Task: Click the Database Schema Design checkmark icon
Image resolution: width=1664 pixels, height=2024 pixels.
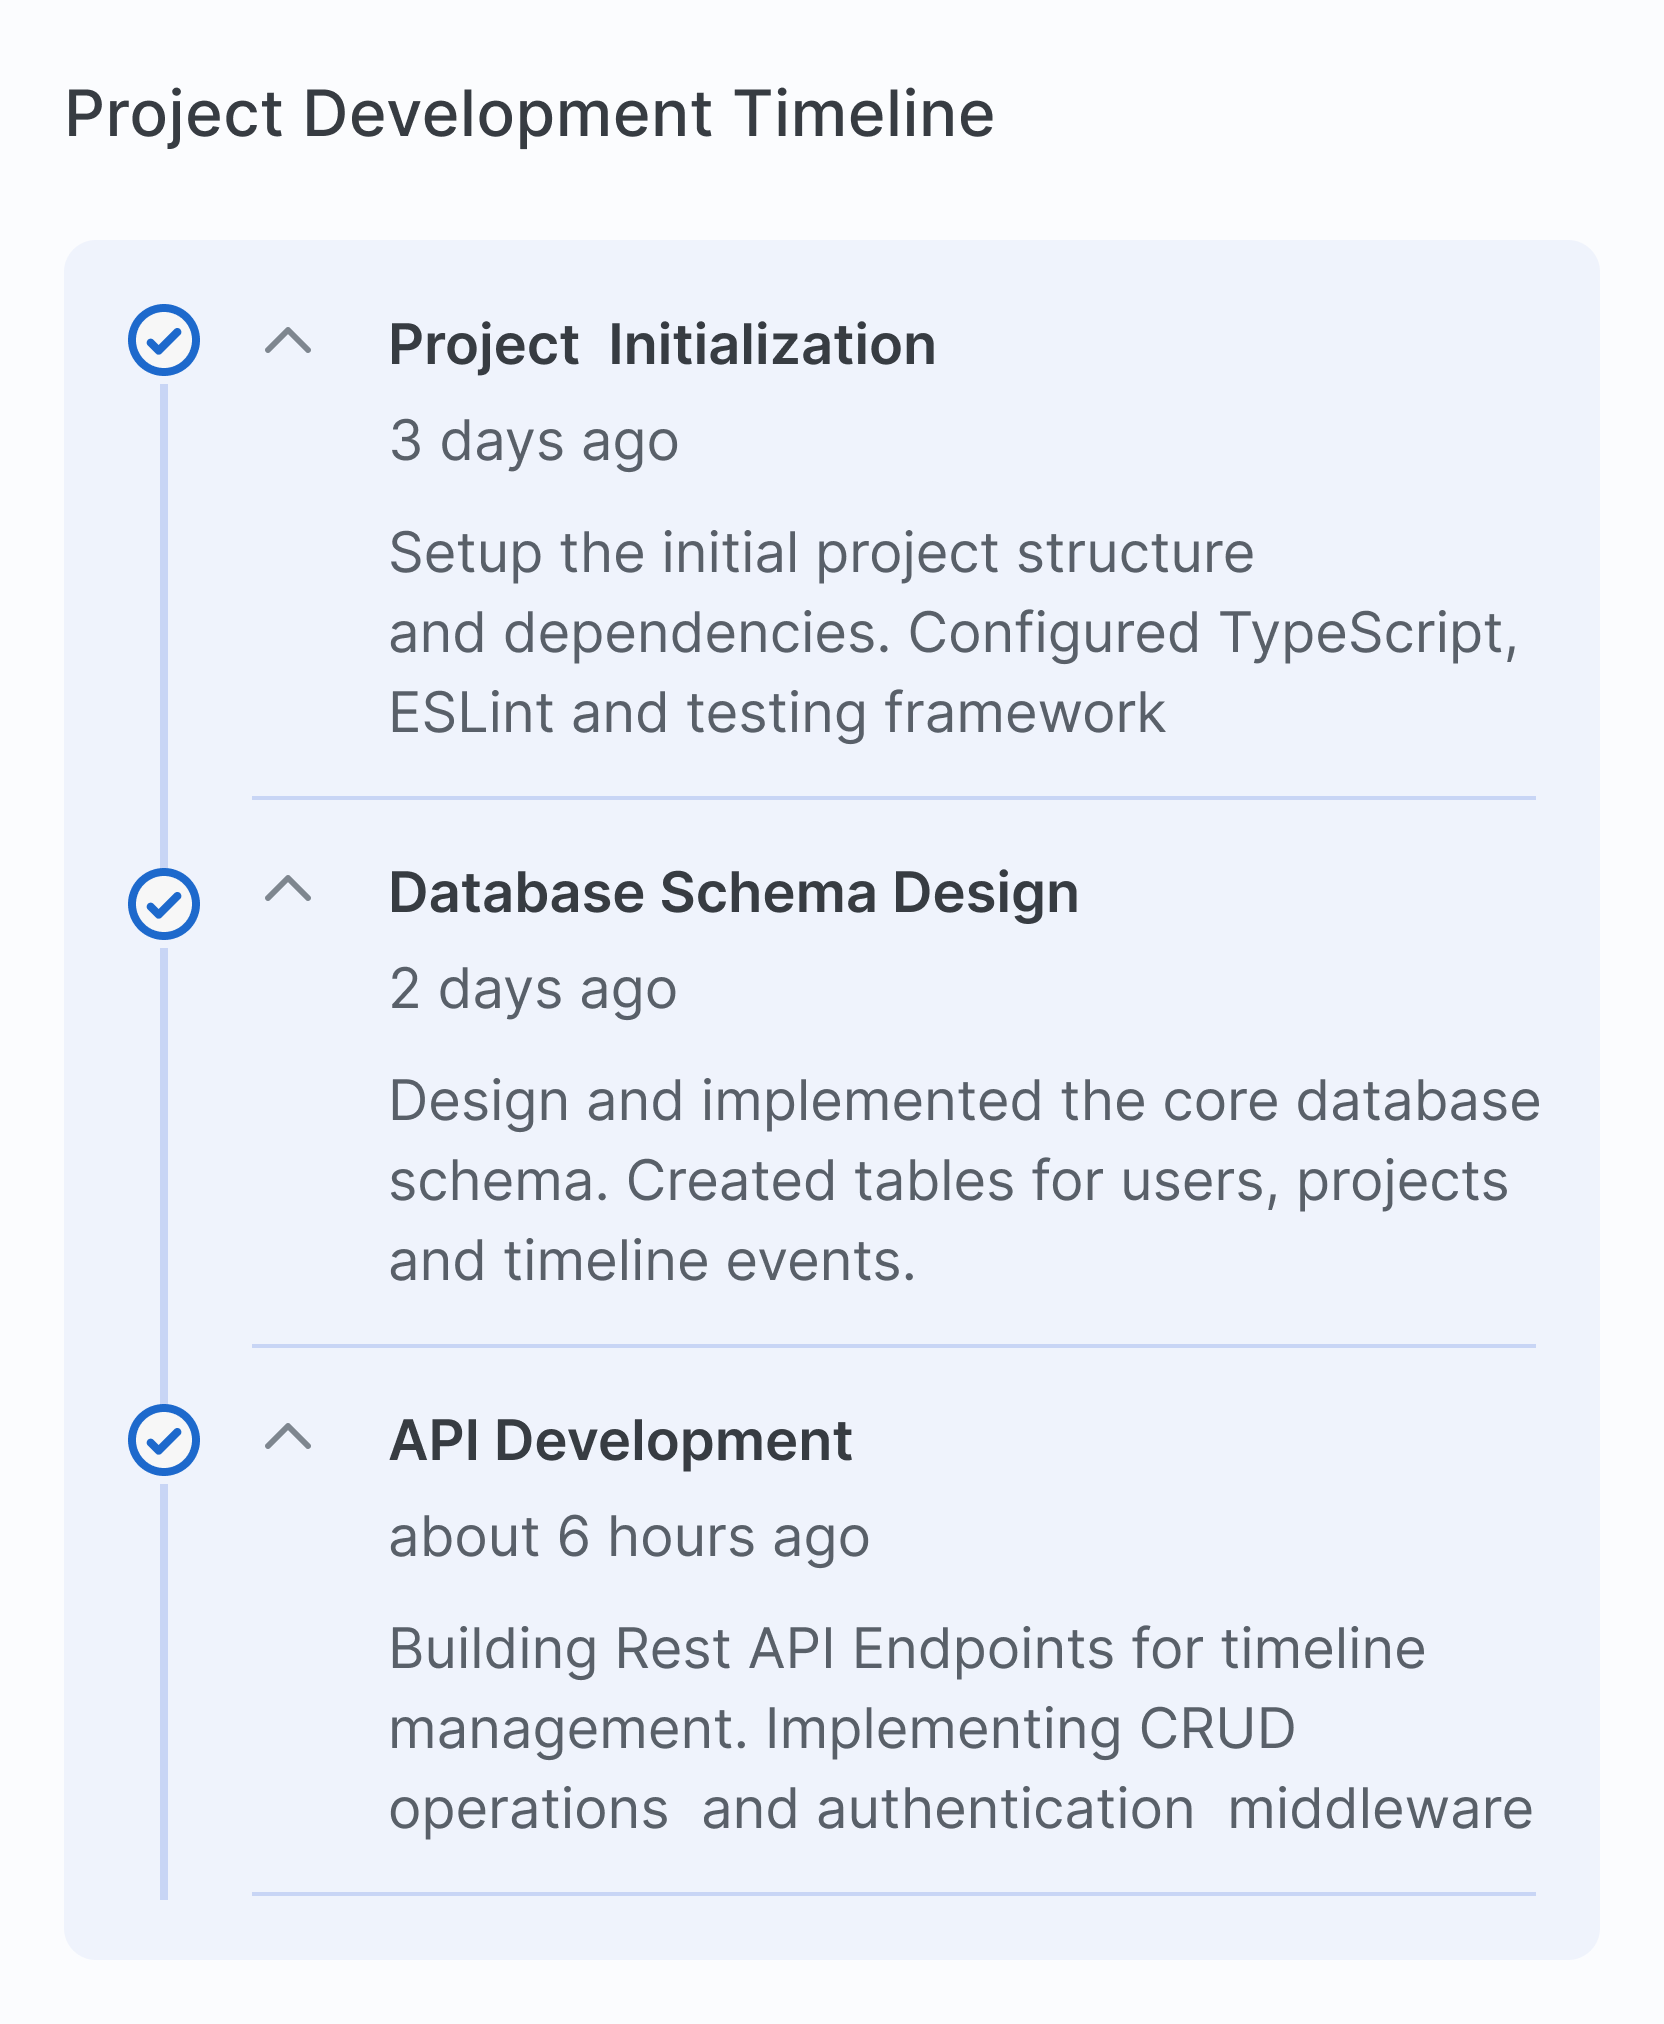Action: coord(164,904)
